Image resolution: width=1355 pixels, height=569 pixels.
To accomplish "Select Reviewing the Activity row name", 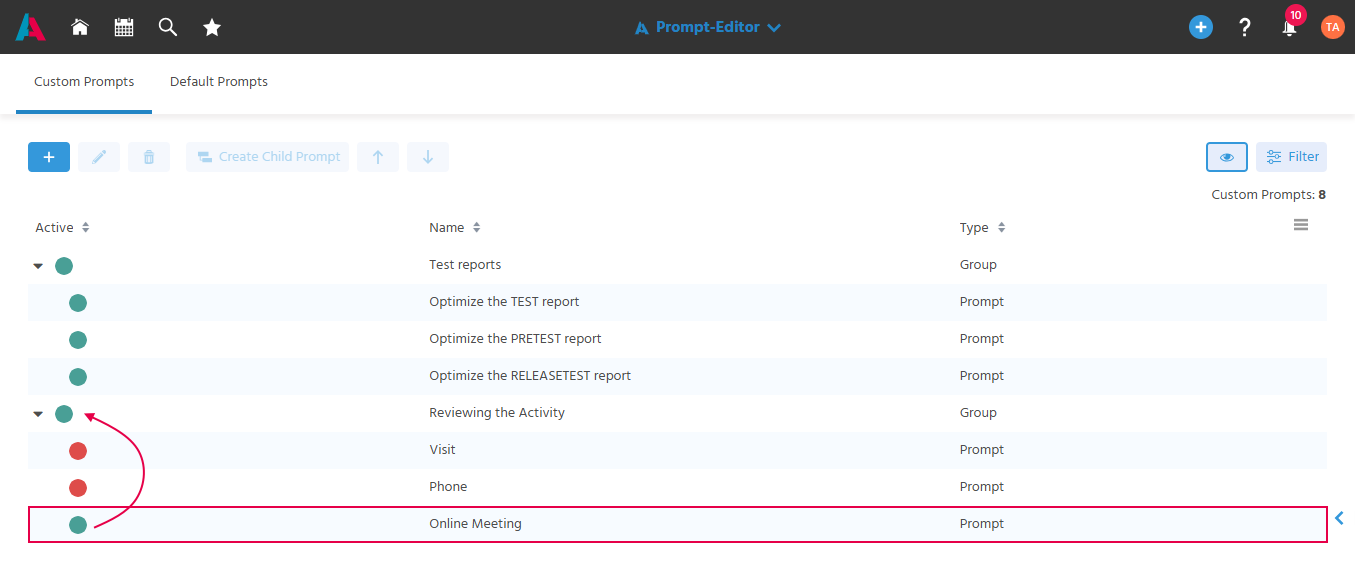I will point(497,413).
